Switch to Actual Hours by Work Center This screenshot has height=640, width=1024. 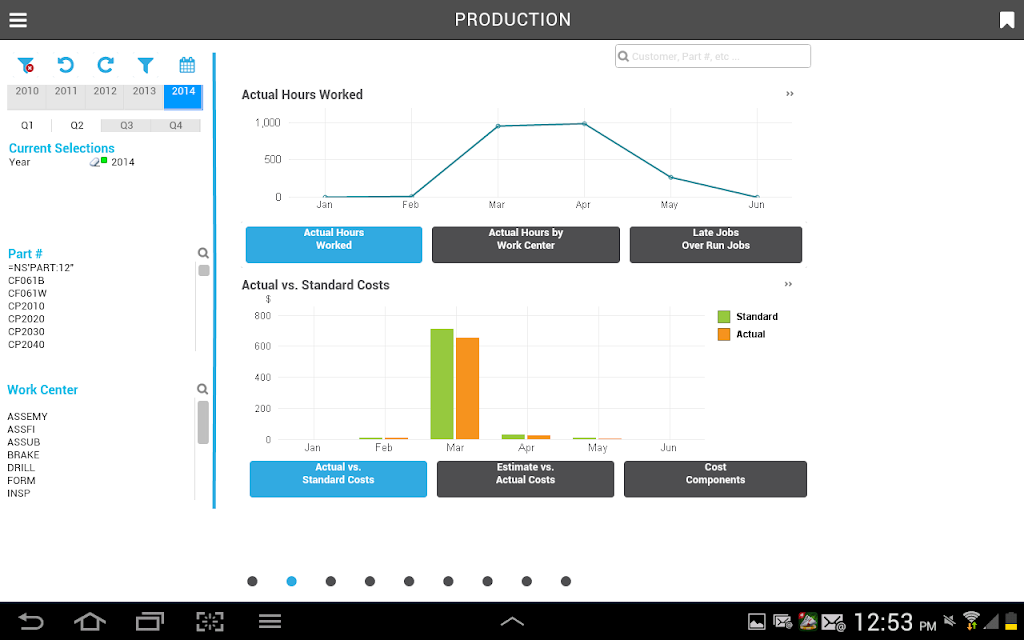coord(526,245)
